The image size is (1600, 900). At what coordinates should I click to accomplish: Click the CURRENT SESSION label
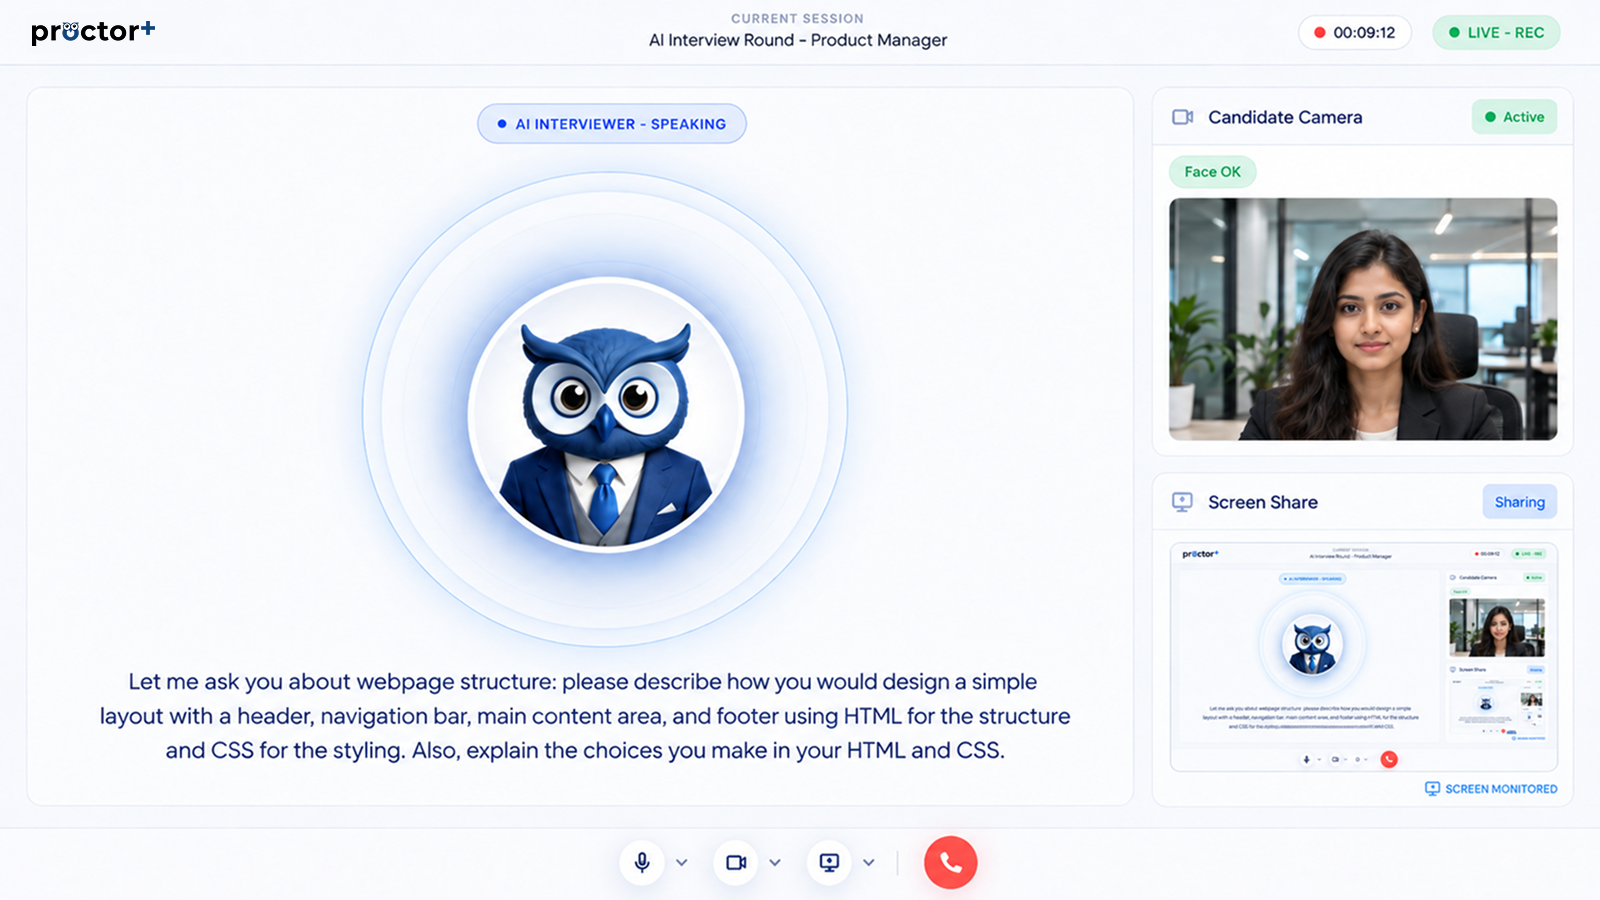click(x=797, y=18)
